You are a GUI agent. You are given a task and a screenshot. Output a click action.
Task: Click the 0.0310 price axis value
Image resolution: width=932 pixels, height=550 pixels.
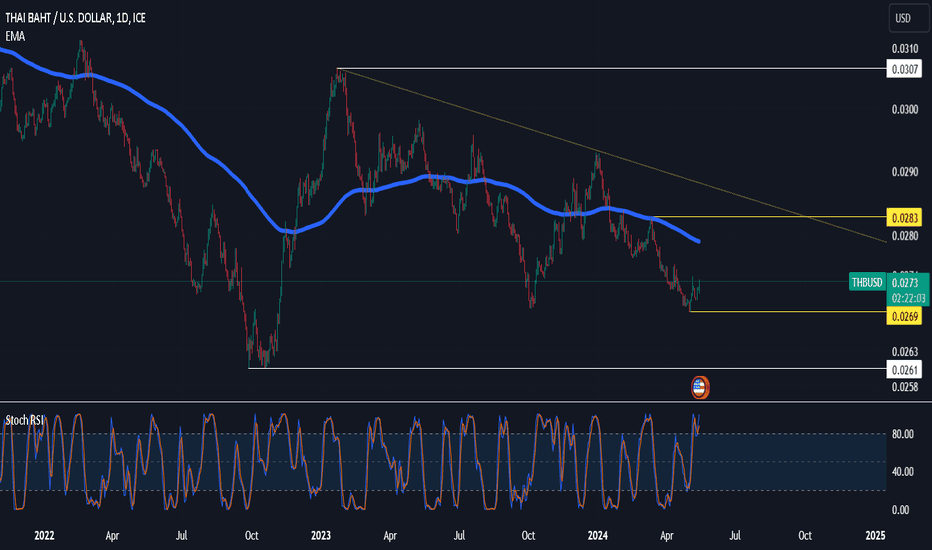[x=905, y=49]
